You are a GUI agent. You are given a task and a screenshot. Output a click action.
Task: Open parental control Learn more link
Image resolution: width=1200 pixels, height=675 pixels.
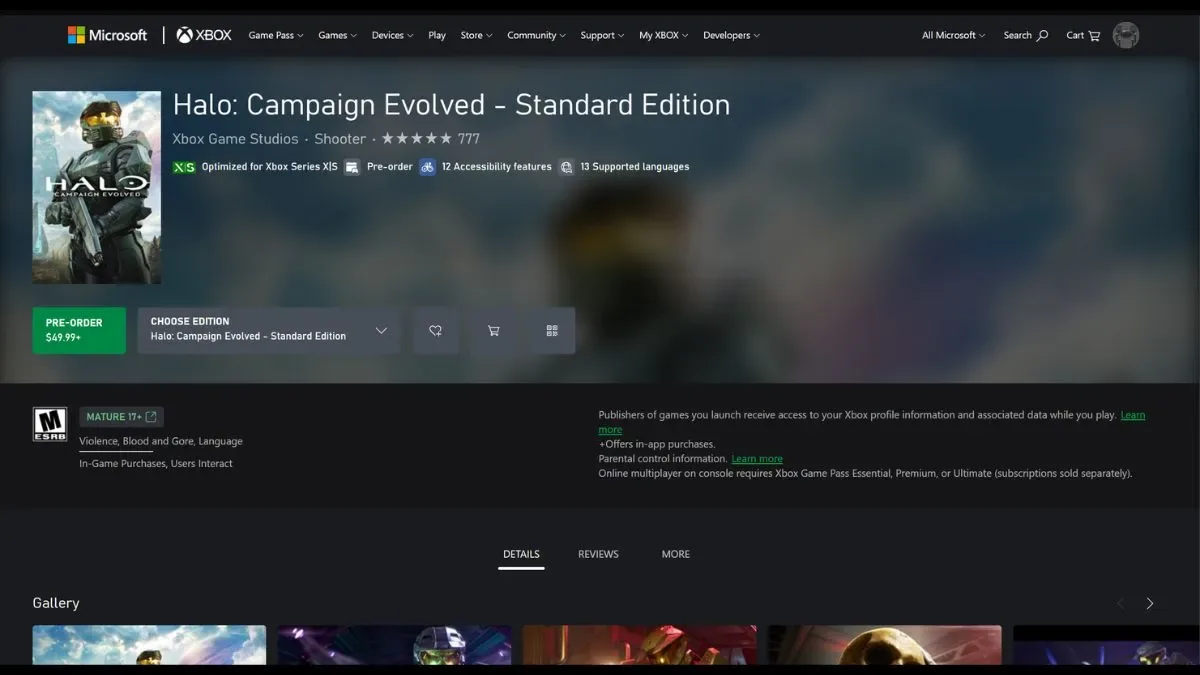pyautogui.click(x=757, y=459)
